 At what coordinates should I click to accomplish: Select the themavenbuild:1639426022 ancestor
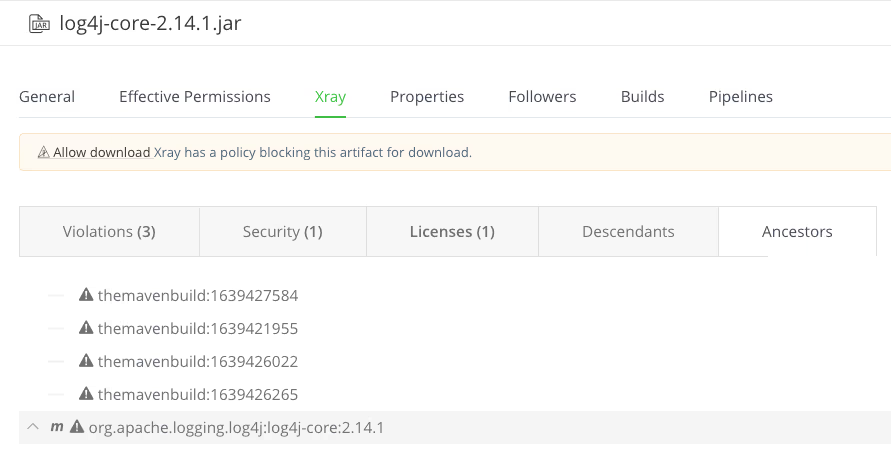198,361
